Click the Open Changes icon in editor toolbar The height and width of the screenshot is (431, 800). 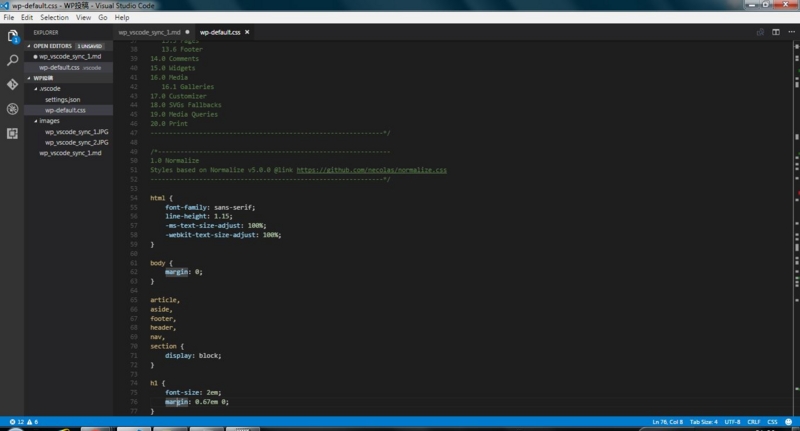(760, 32)
